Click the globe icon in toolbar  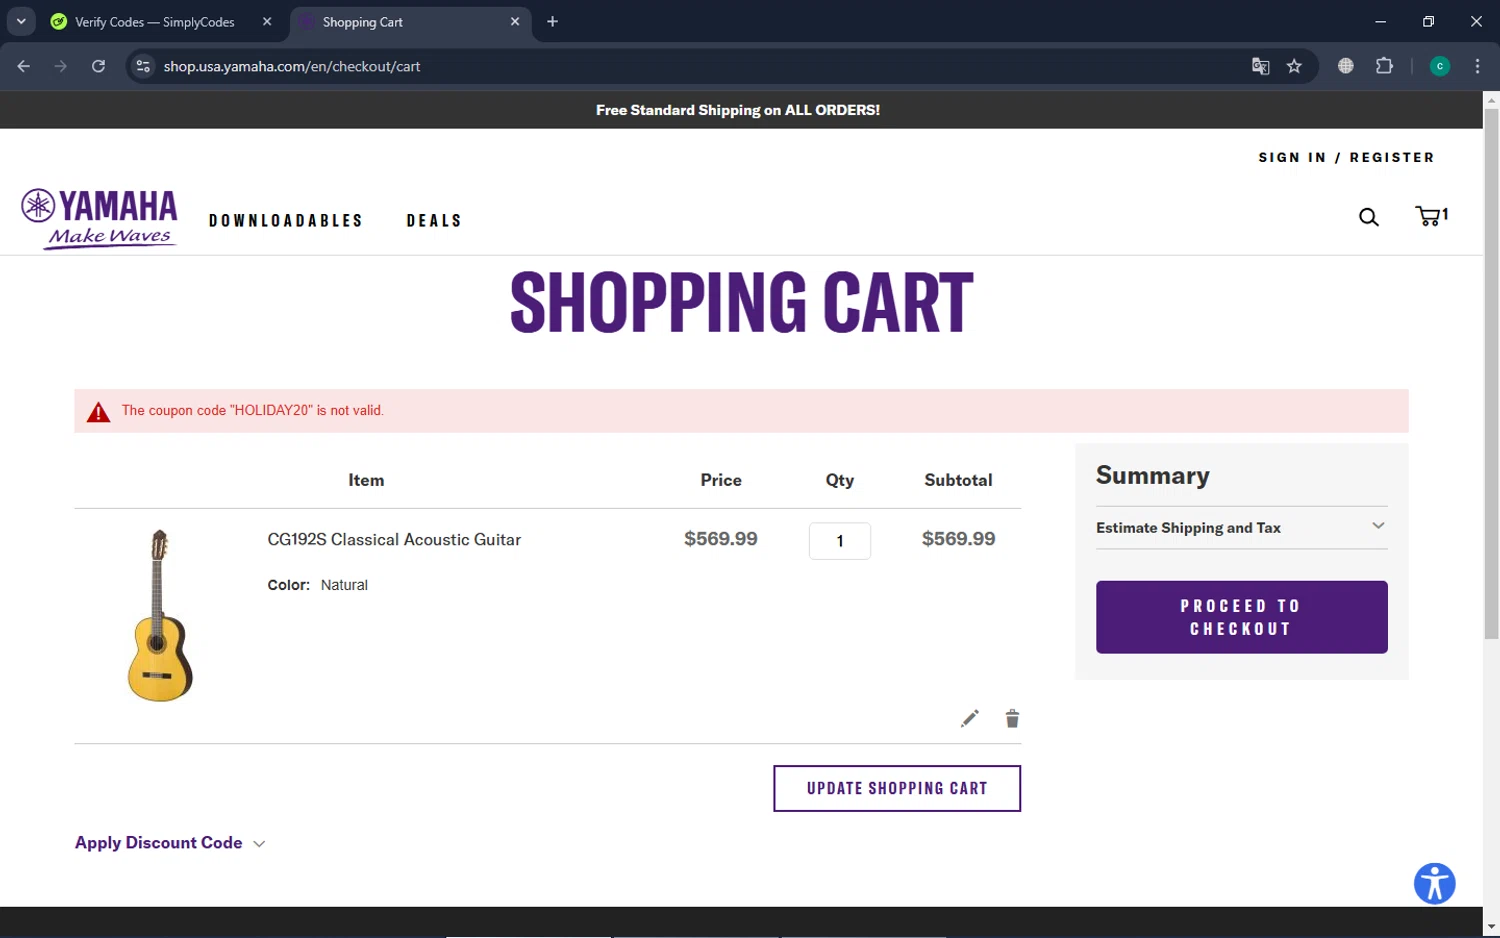[1346, 66]
